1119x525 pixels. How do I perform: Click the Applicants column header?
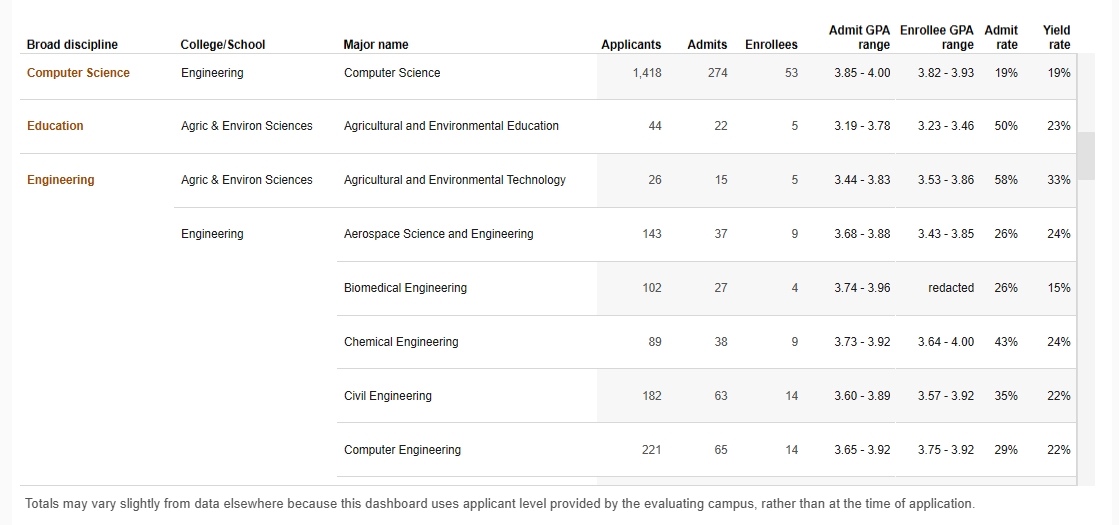pos(631,45)
